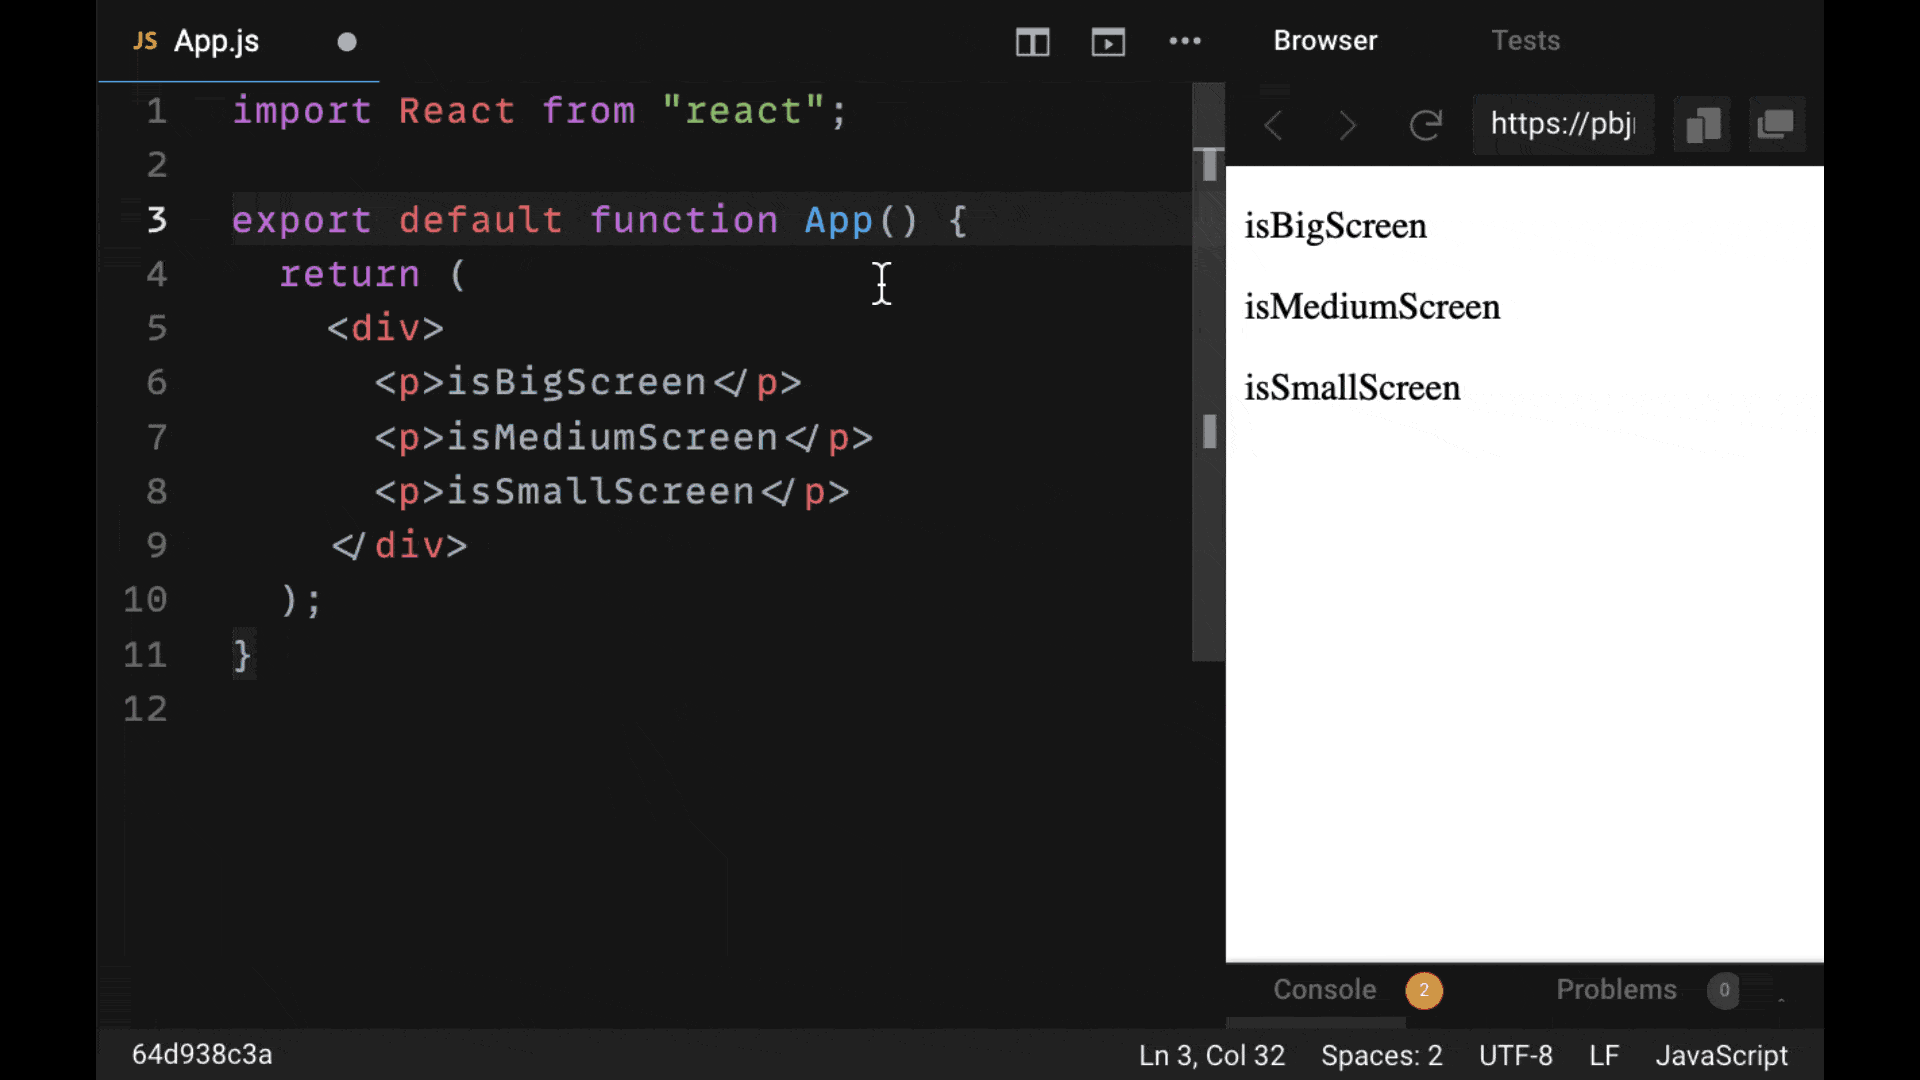Toggle the console error badge showing 2

pos(1423,989)
